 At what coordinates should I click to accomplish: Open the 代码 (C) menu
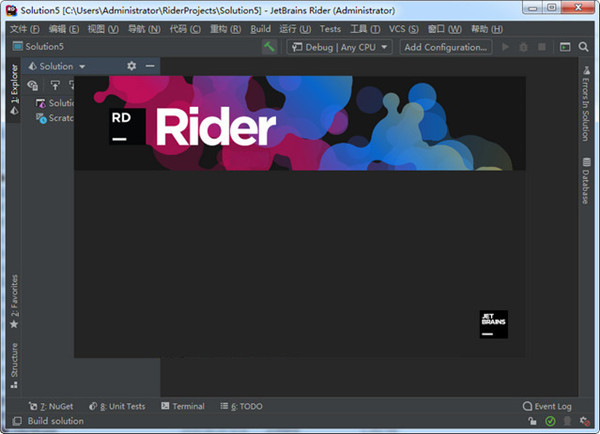pos(185,29)
